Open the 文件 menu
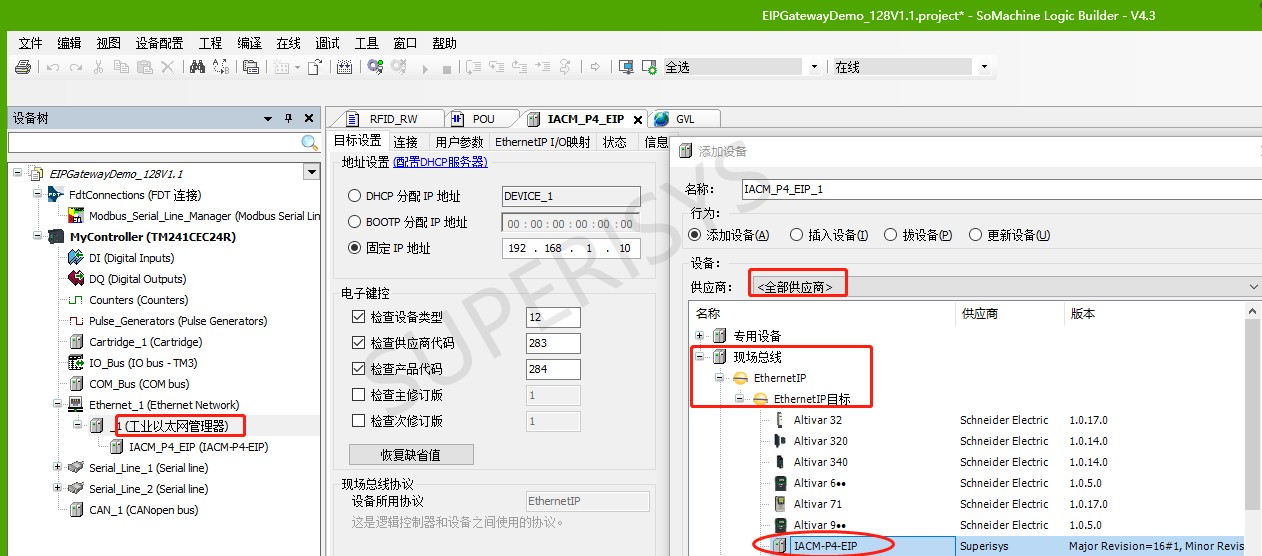The image size is (1262, 556). coord(31,43)
